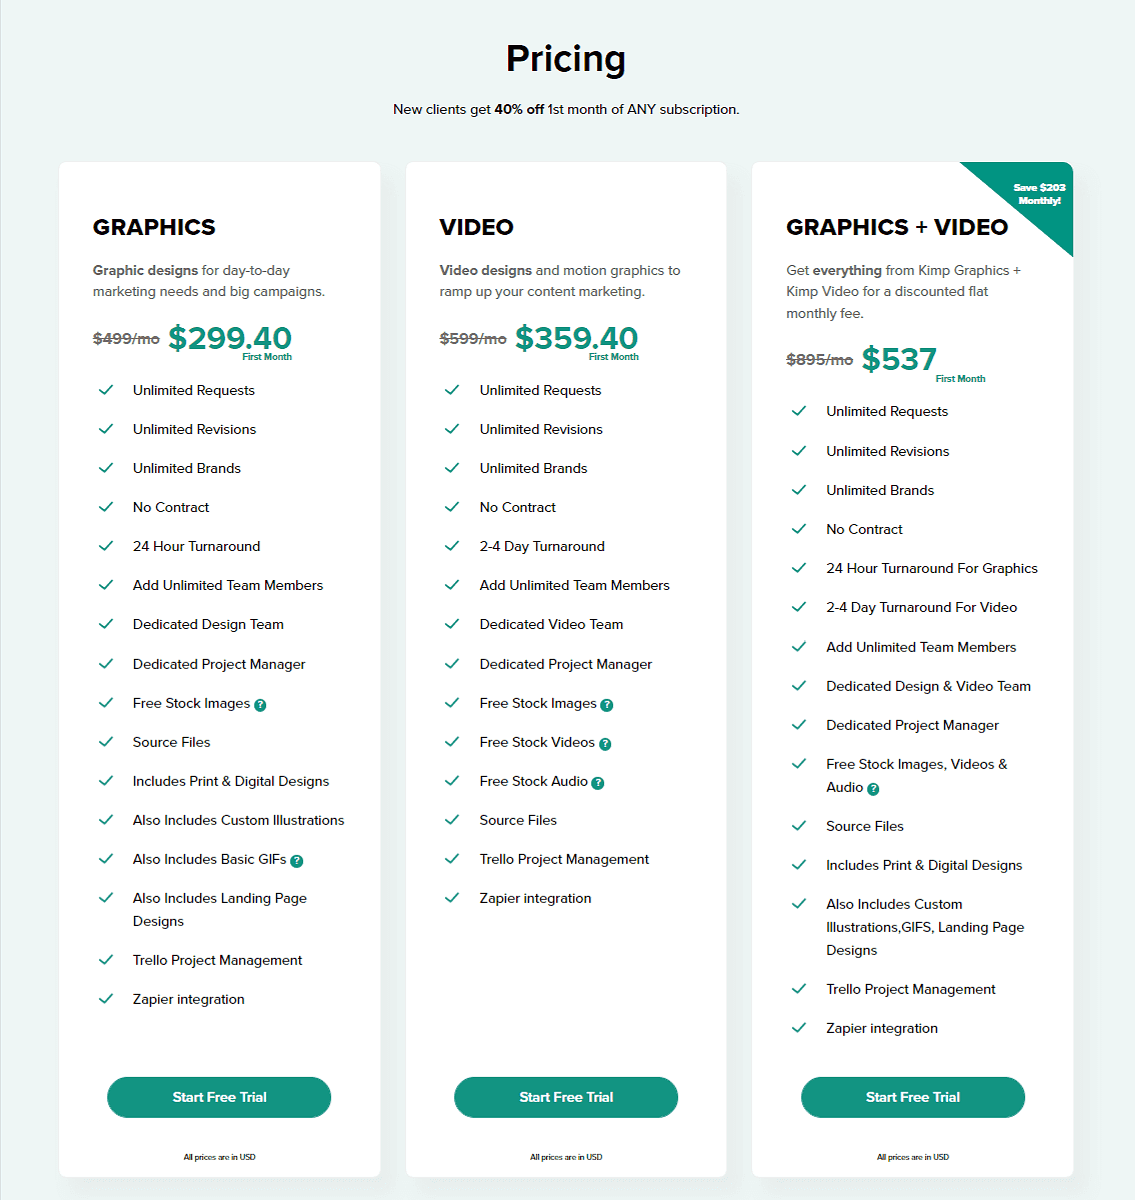Click help icon beside Graphics Free Stock Images

(260, 705)
